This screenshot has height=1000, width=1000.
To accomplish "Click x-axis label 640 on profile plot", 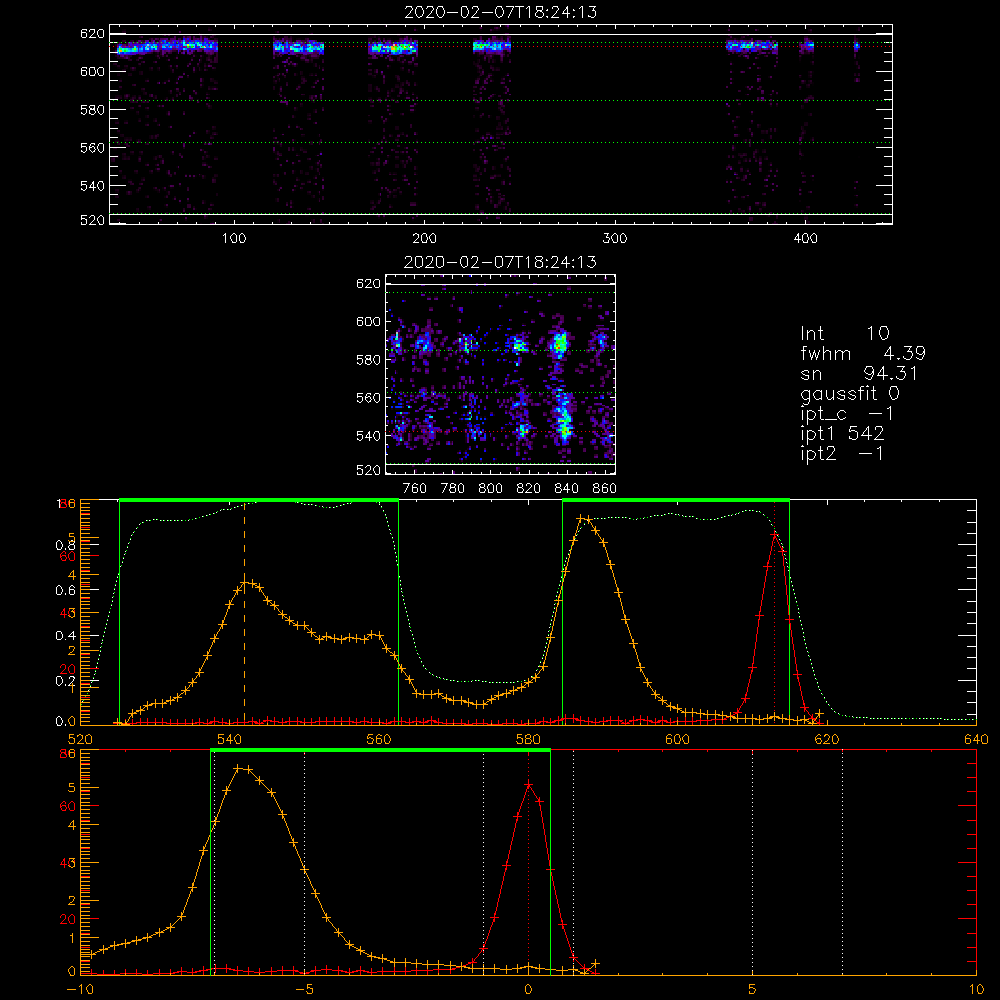I will tap(976, 740).
